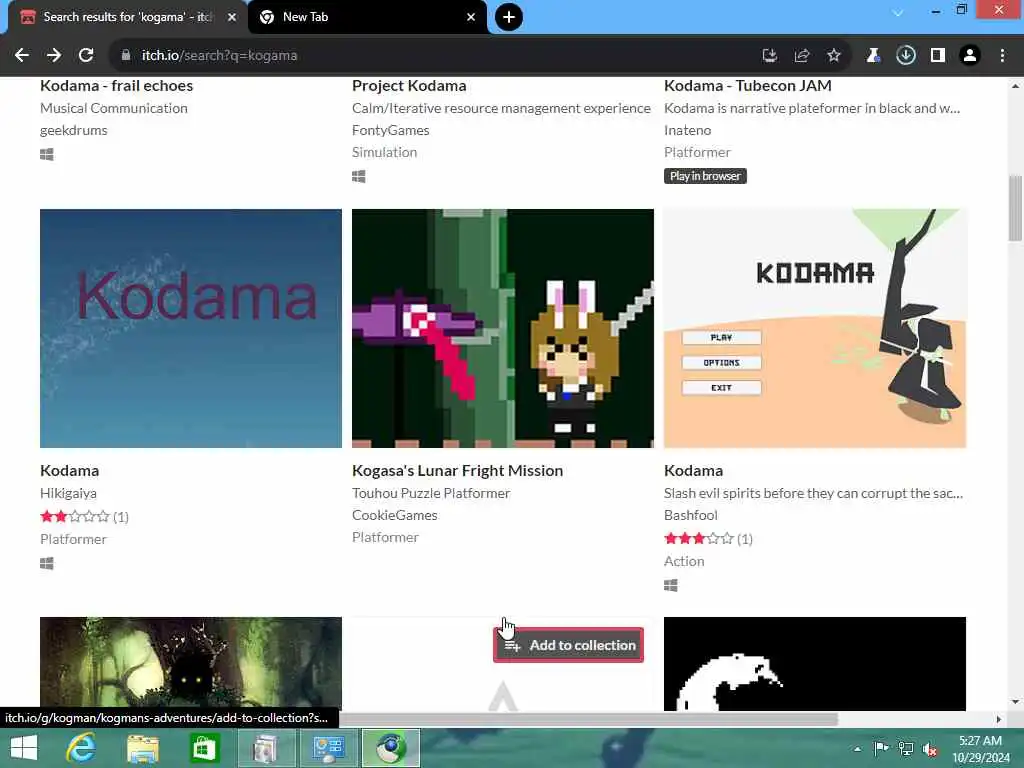Click the install page icon in address bar
This screenshot has height=768, width=1024.
[x=770, y=56]
